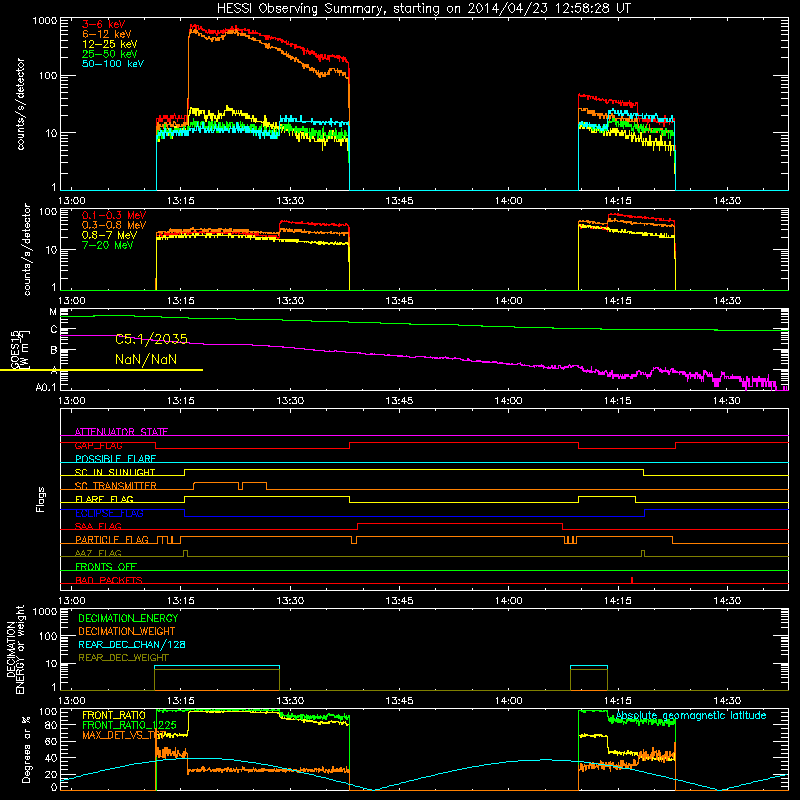The height and width of the screenshot is (800, 800).
Task: Click the FLARE_FLAG label
Action: [x=104, y=499]
